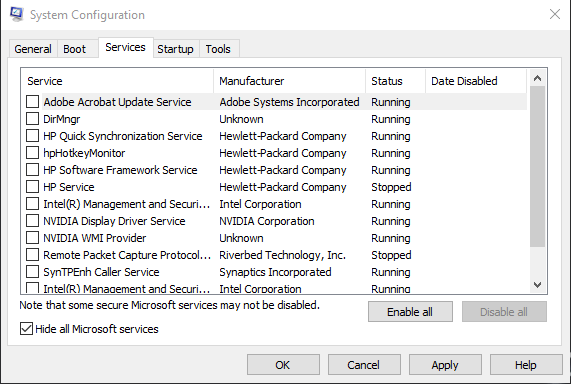Click the list's scroll down arrow
The width and height of the screenshot is (571, 384).
tap(537, 285)
